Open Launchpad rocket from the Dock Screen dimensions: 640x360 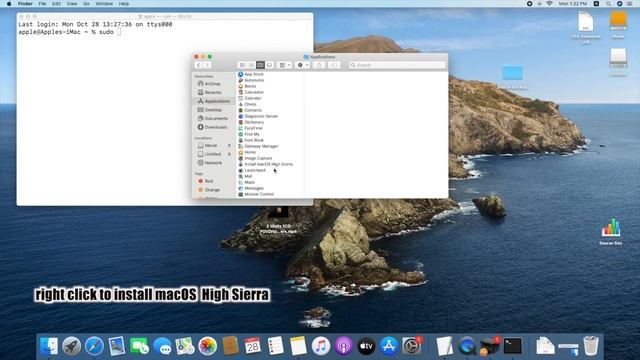pos(72,346)
